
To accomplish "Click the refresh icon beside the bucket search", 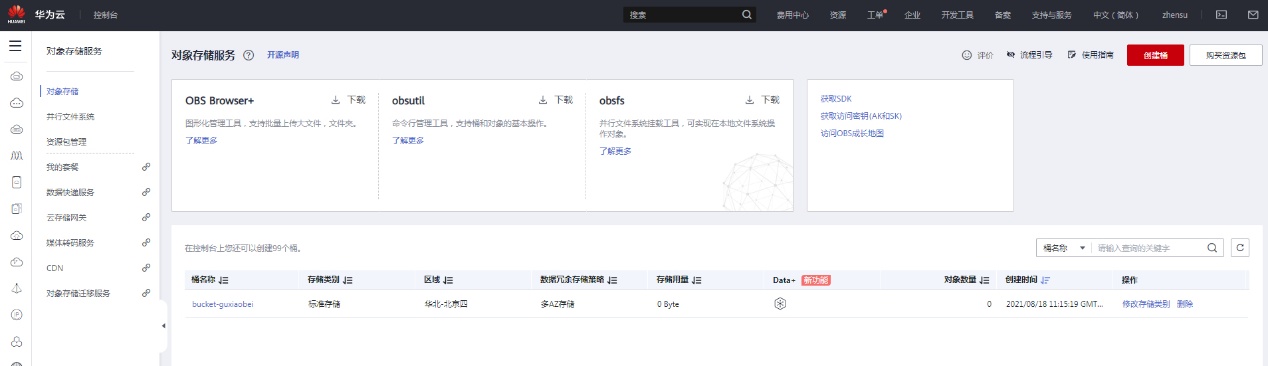I will click(1240, 247).
